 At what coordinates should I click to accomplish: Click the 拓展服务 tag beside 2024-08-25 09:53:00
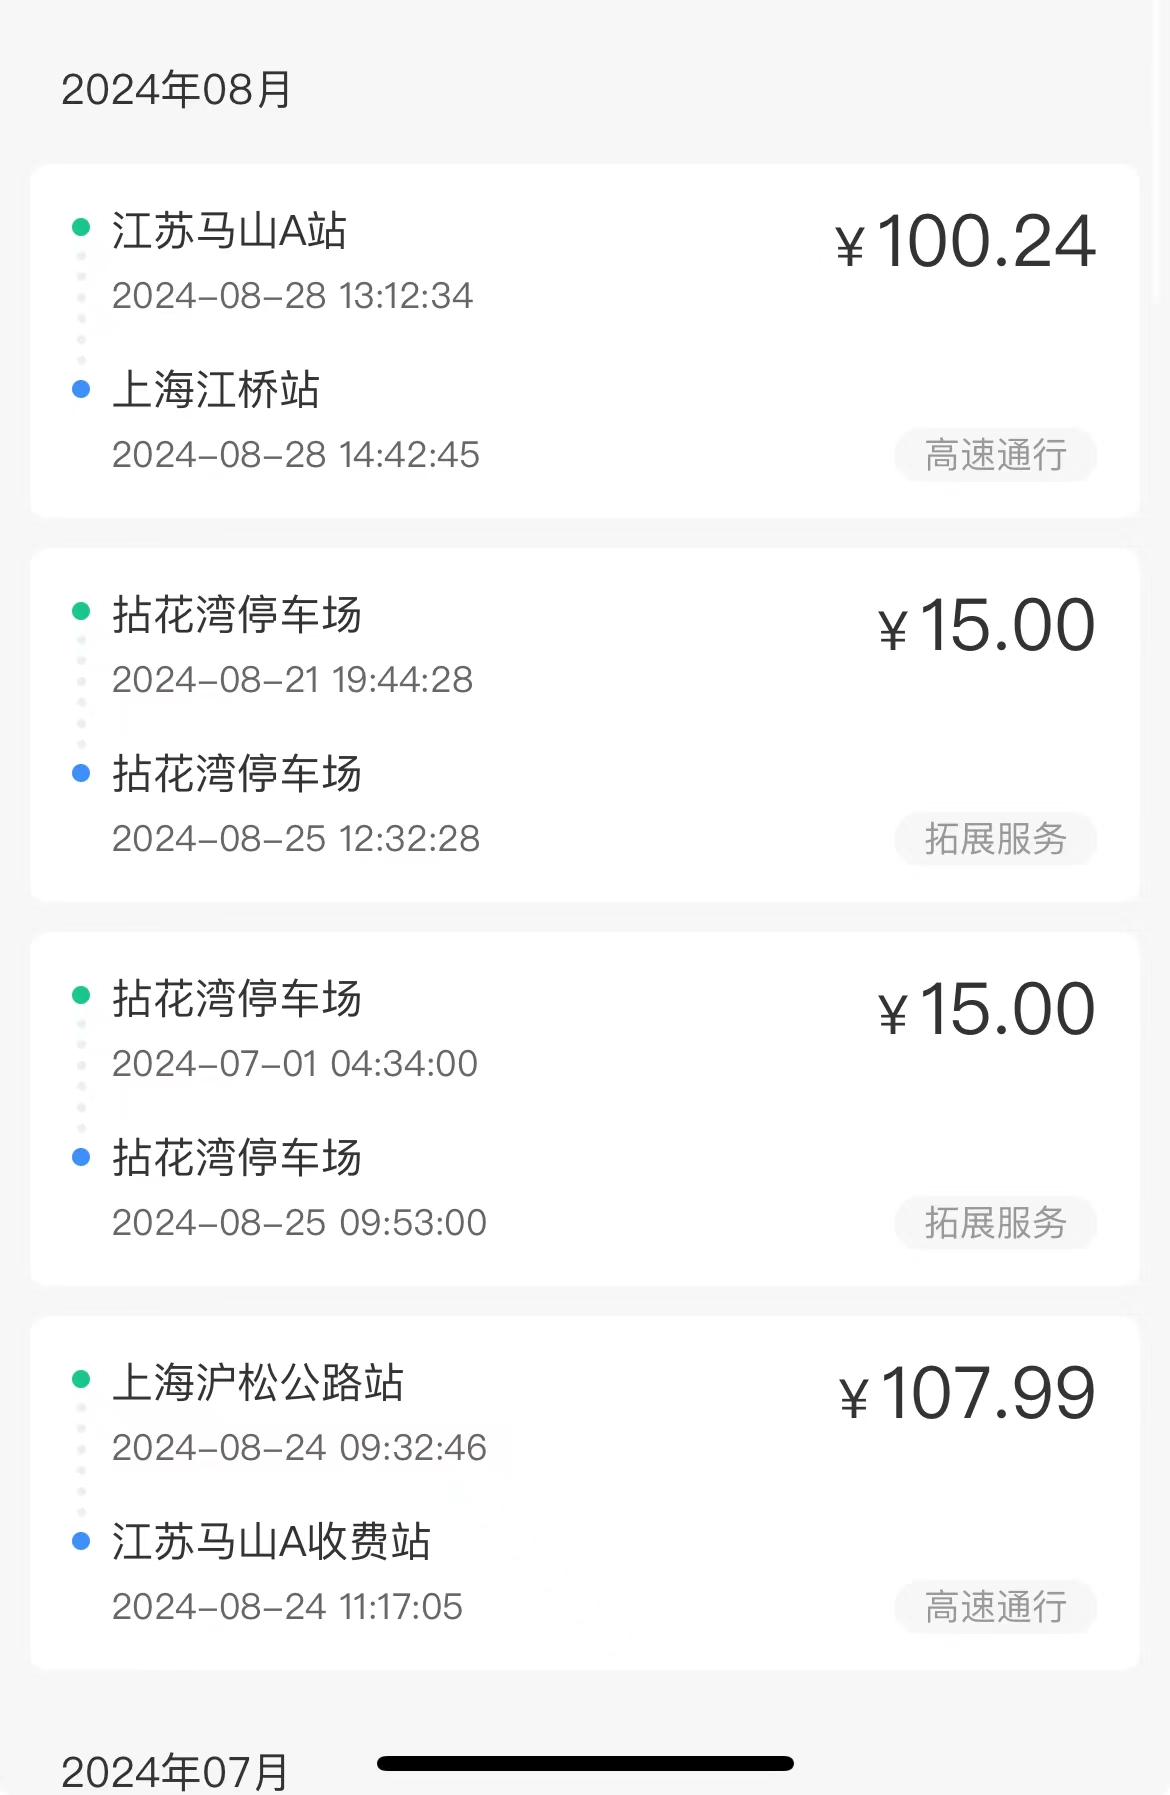point(995,1223)
